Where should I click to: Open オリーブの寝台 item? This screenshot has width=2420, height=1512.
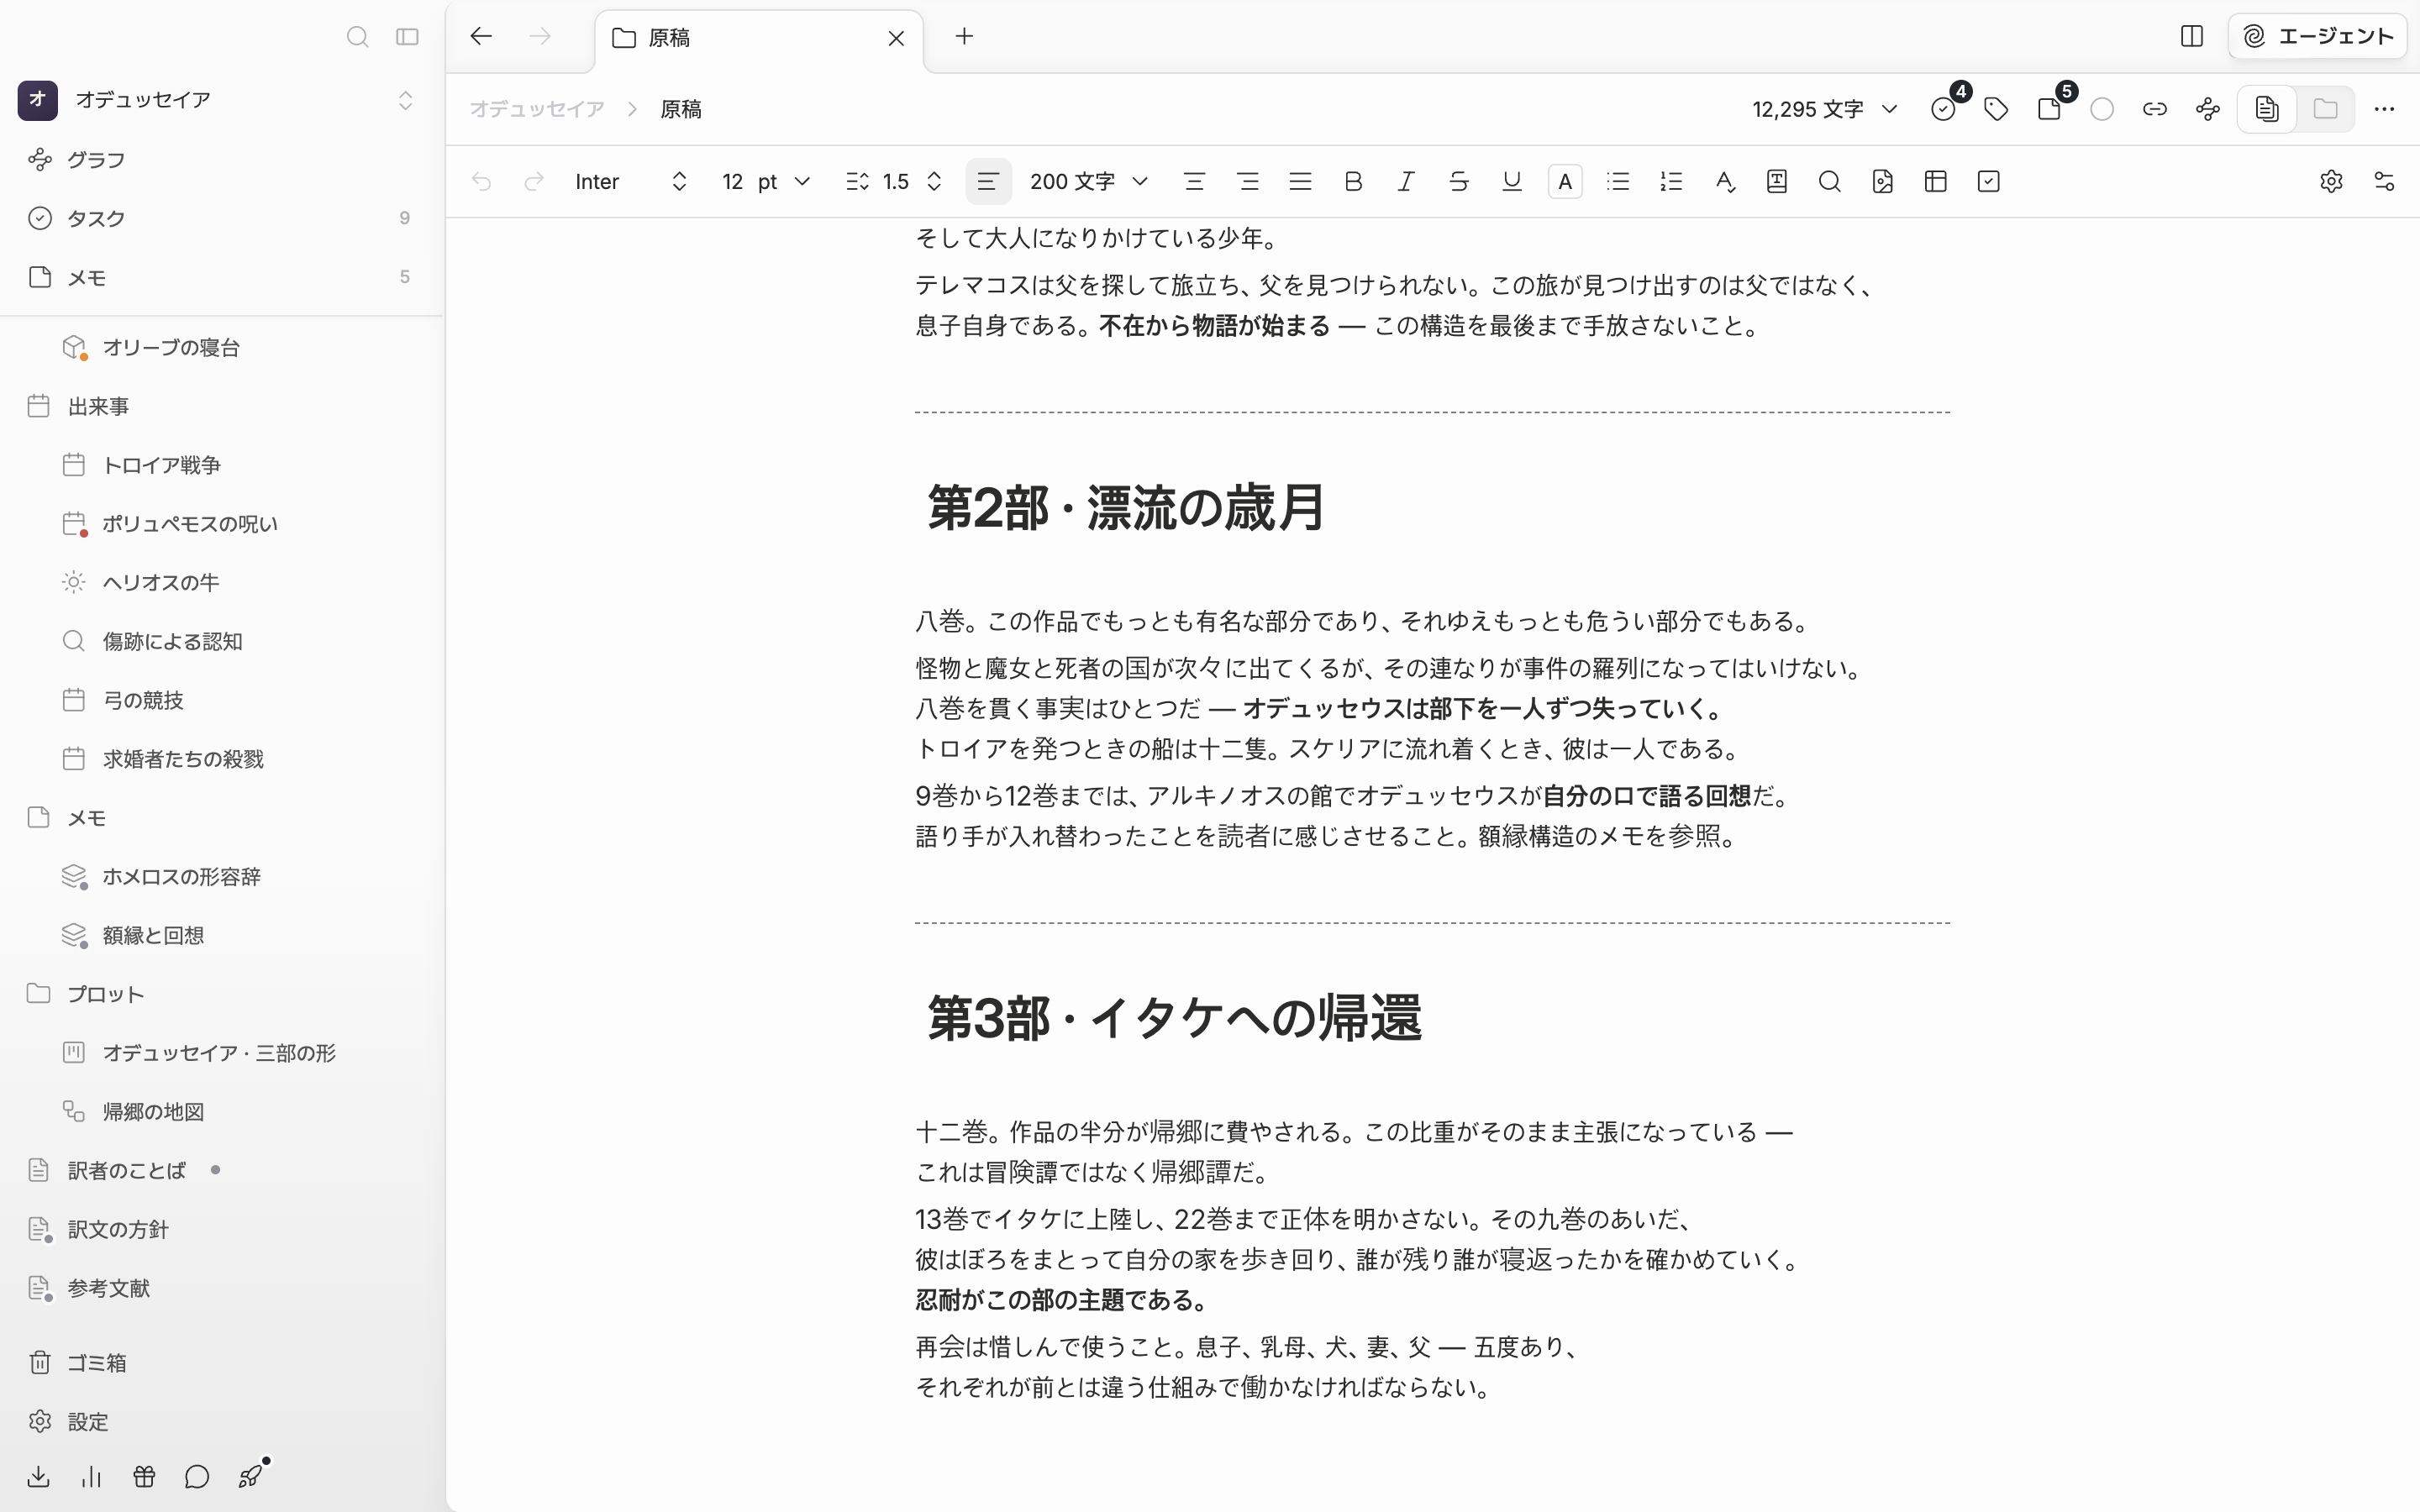tap(221, 347)
